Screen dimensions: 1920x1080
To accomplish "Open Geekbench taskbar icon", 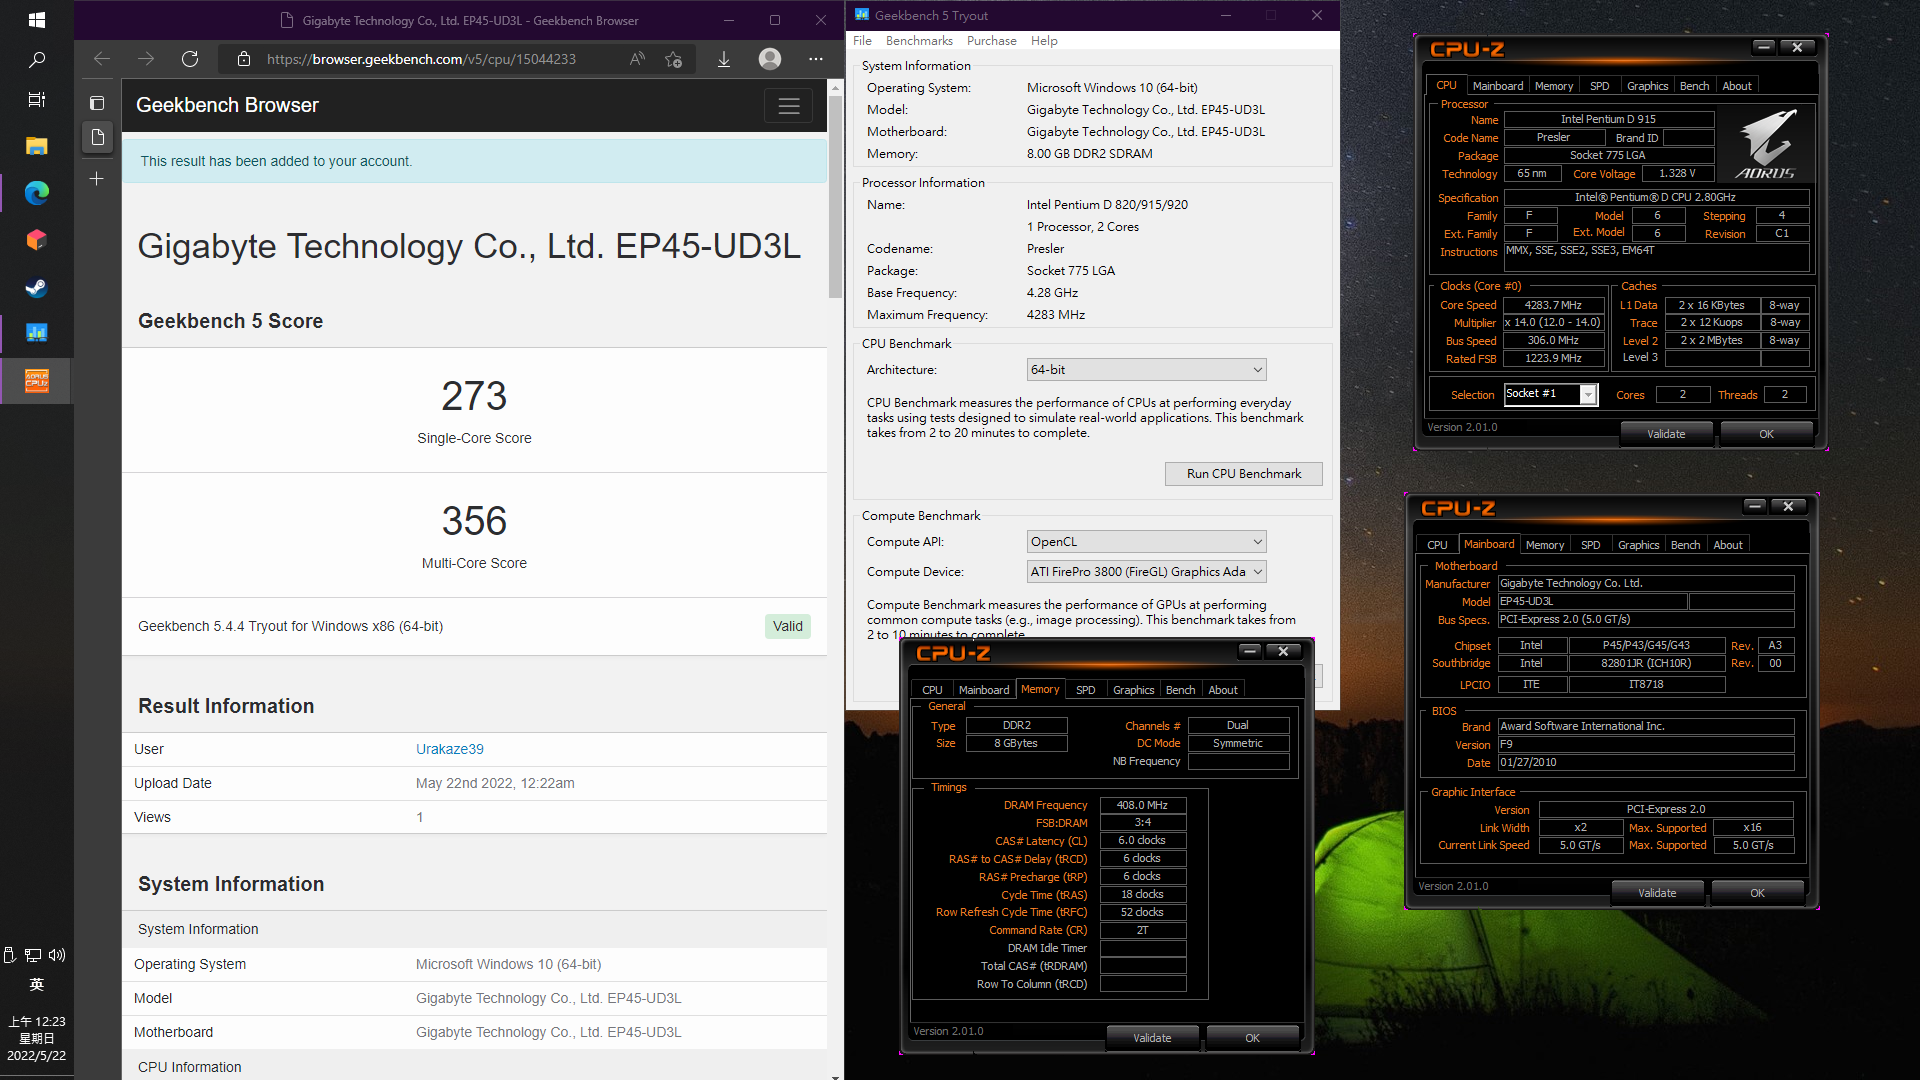I will (x=37, y=333).
